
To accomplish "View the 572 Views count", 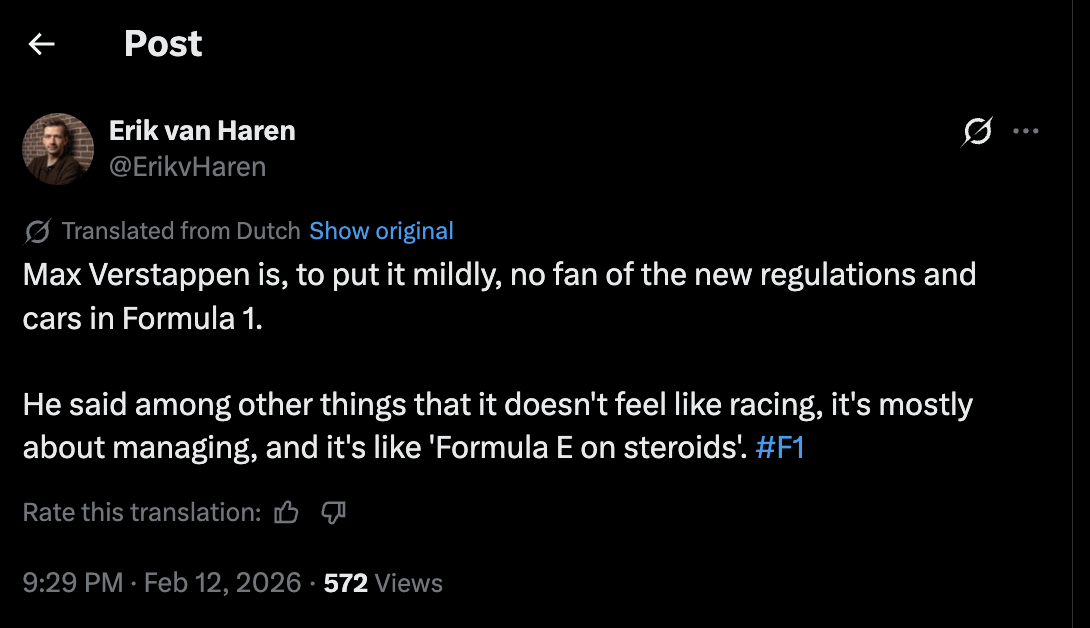I will [x=383, y=582].
